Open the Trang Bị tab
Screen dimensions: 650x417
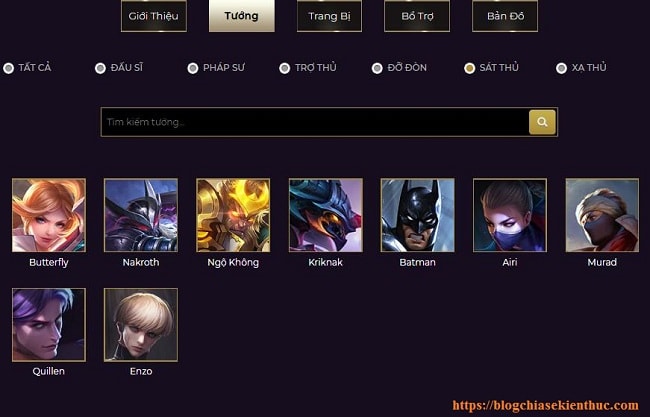click(x=329, y=16)
